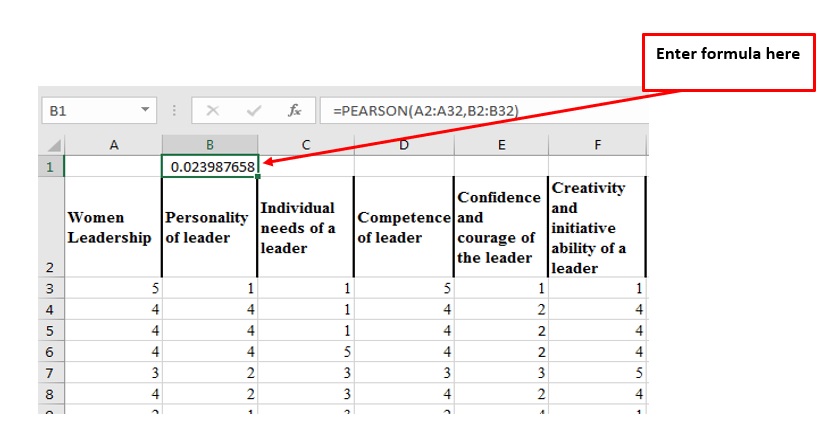Select cell A4 containing 4
The height and width of the screenshot is (425, 832).
click(x=113, y=309)
